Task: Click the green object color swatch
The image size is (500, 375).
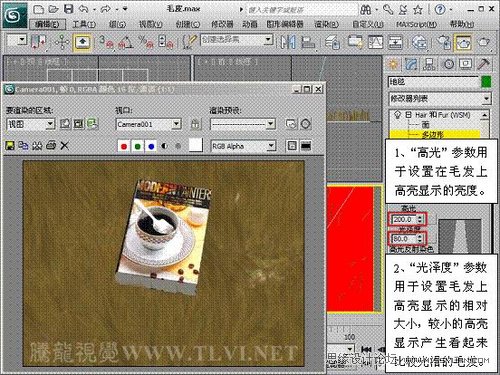Action: [486, 82]
